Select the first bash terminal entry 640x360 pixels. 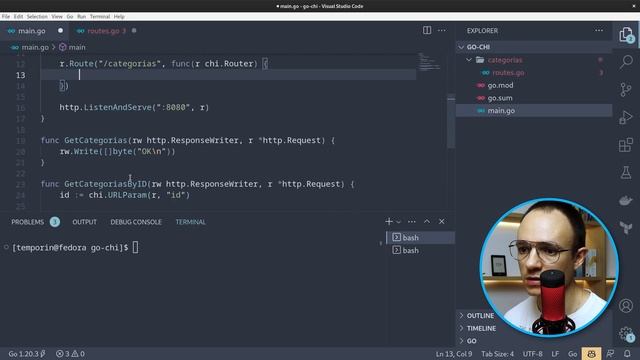coord(420,238)
